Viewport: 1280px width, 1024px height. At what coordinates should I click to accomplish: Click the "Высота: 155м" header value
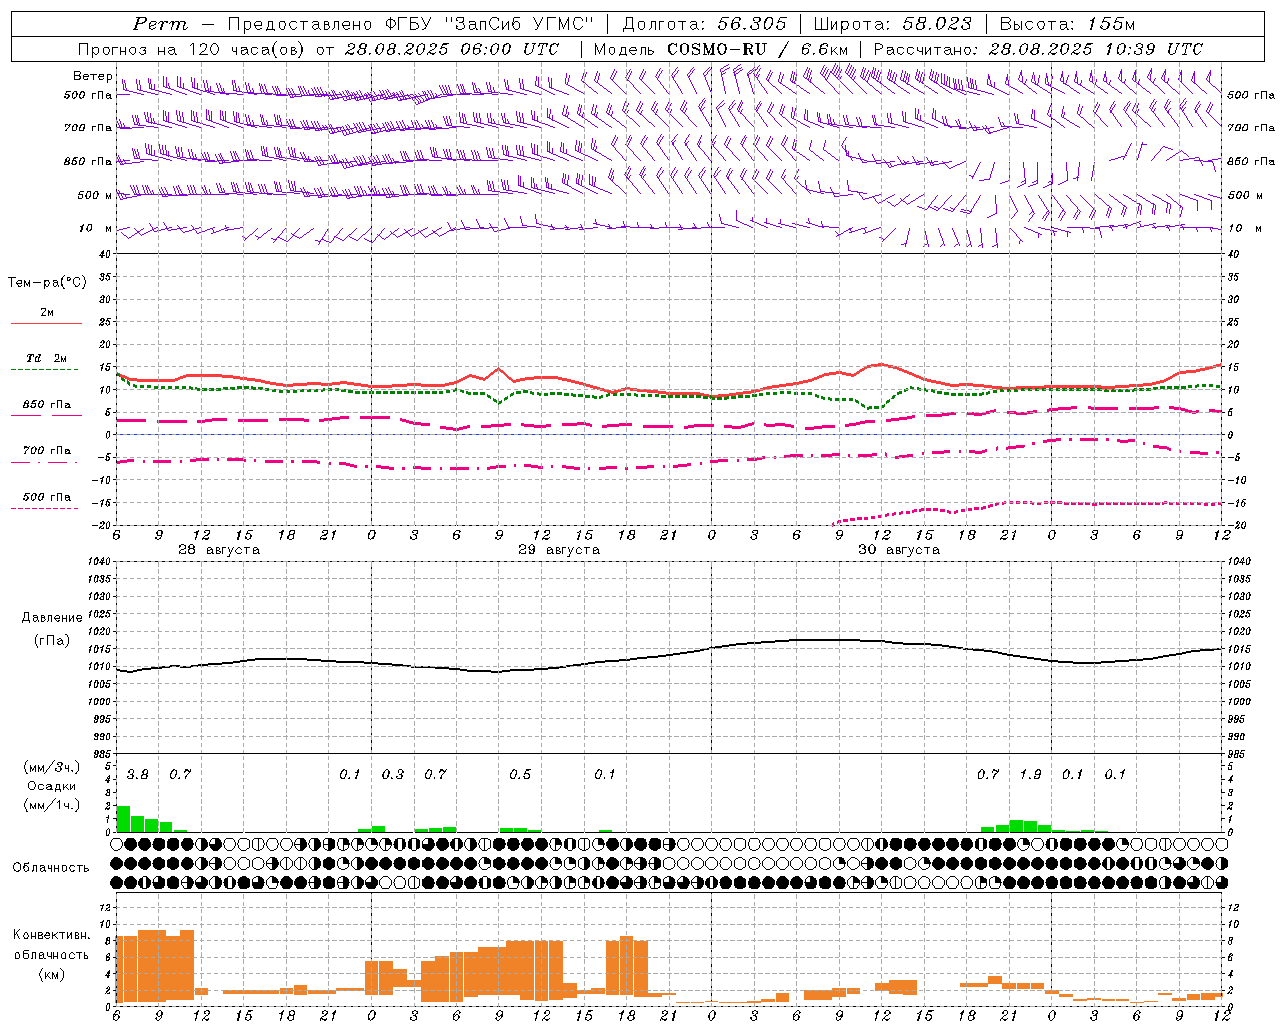pos(1068,24)
